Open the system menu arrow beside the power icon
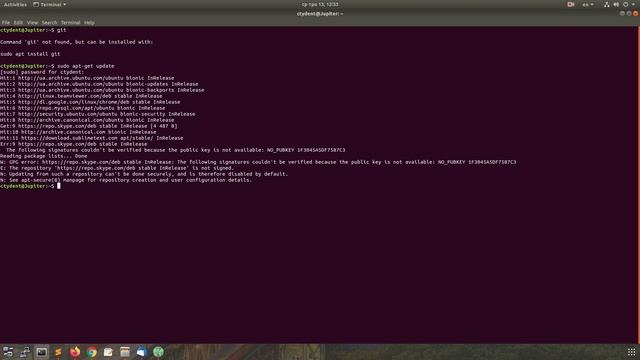Image resolution: width=640 pixels, height=360 pixels. [x=633, y=4]
